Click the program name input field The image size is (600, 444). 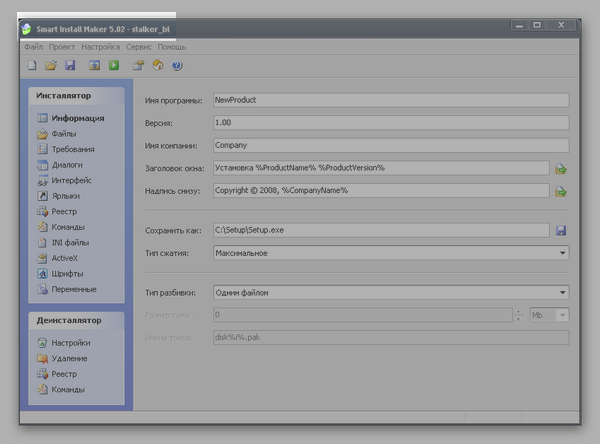(390, 100)
